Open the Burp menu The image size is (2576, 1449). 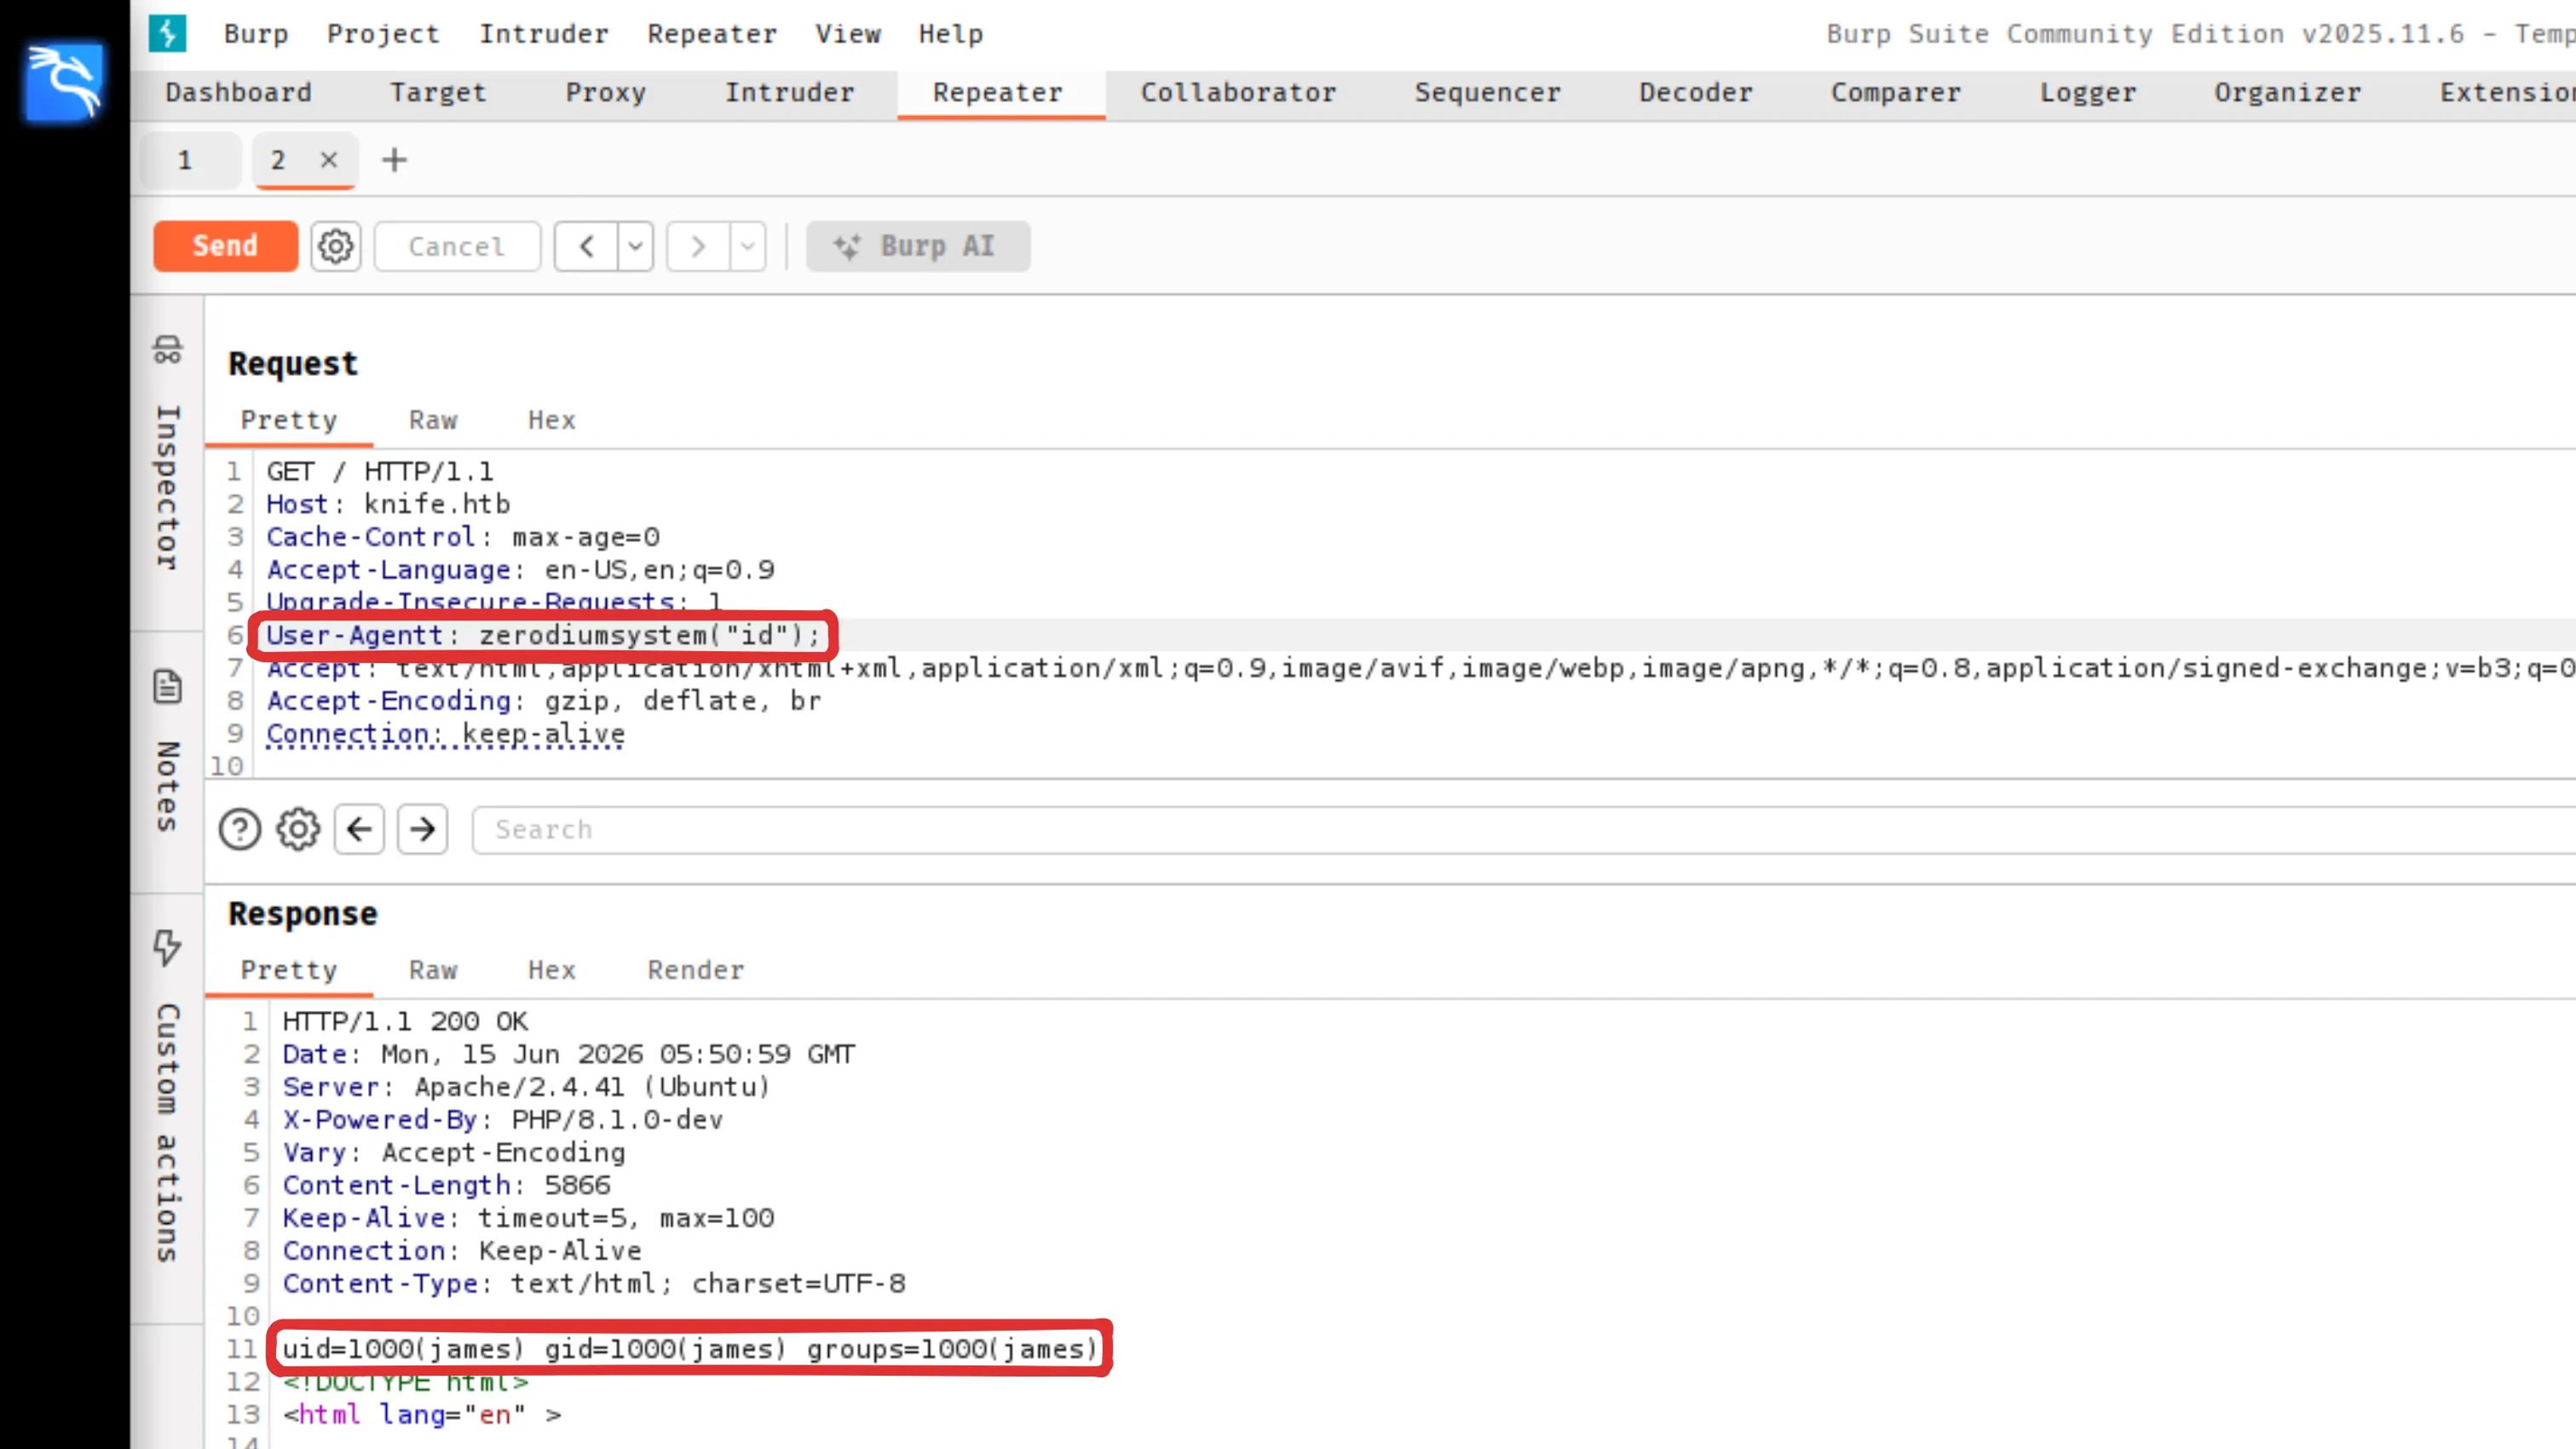click(x=256, y=34)
